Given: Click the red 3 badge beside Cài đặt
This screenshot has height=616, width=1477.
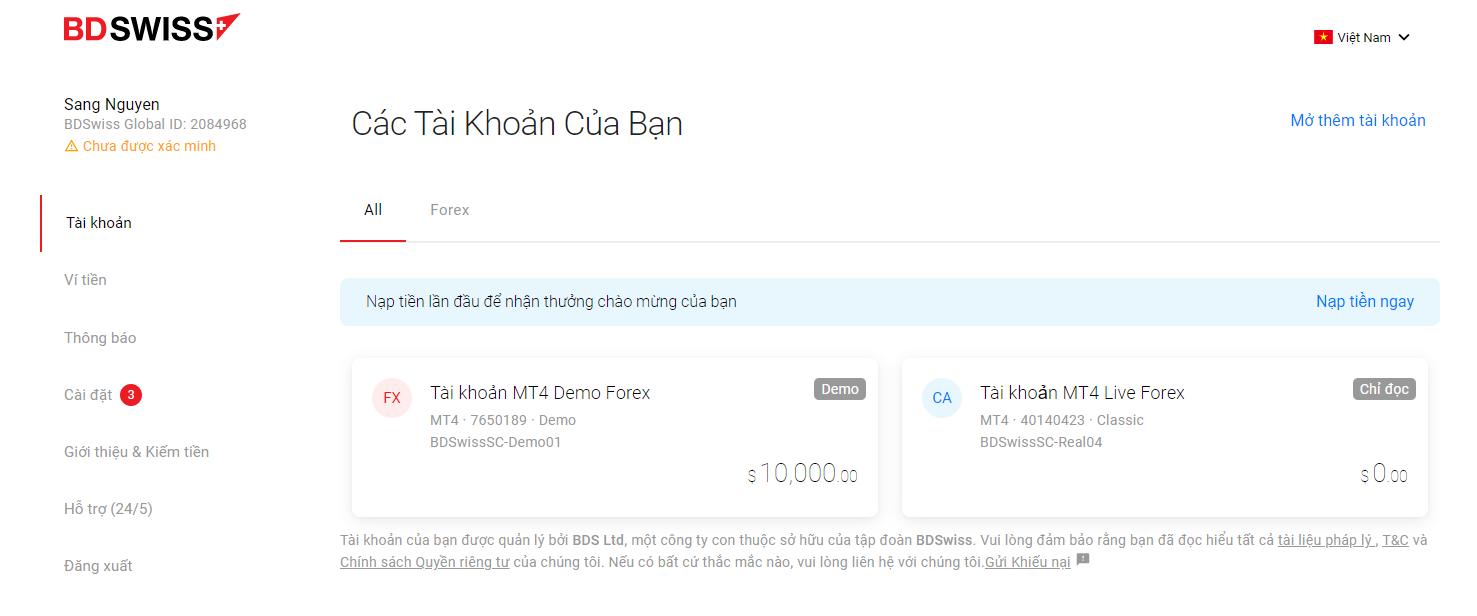Looking at the screenshot, I should tap(131, 395).
